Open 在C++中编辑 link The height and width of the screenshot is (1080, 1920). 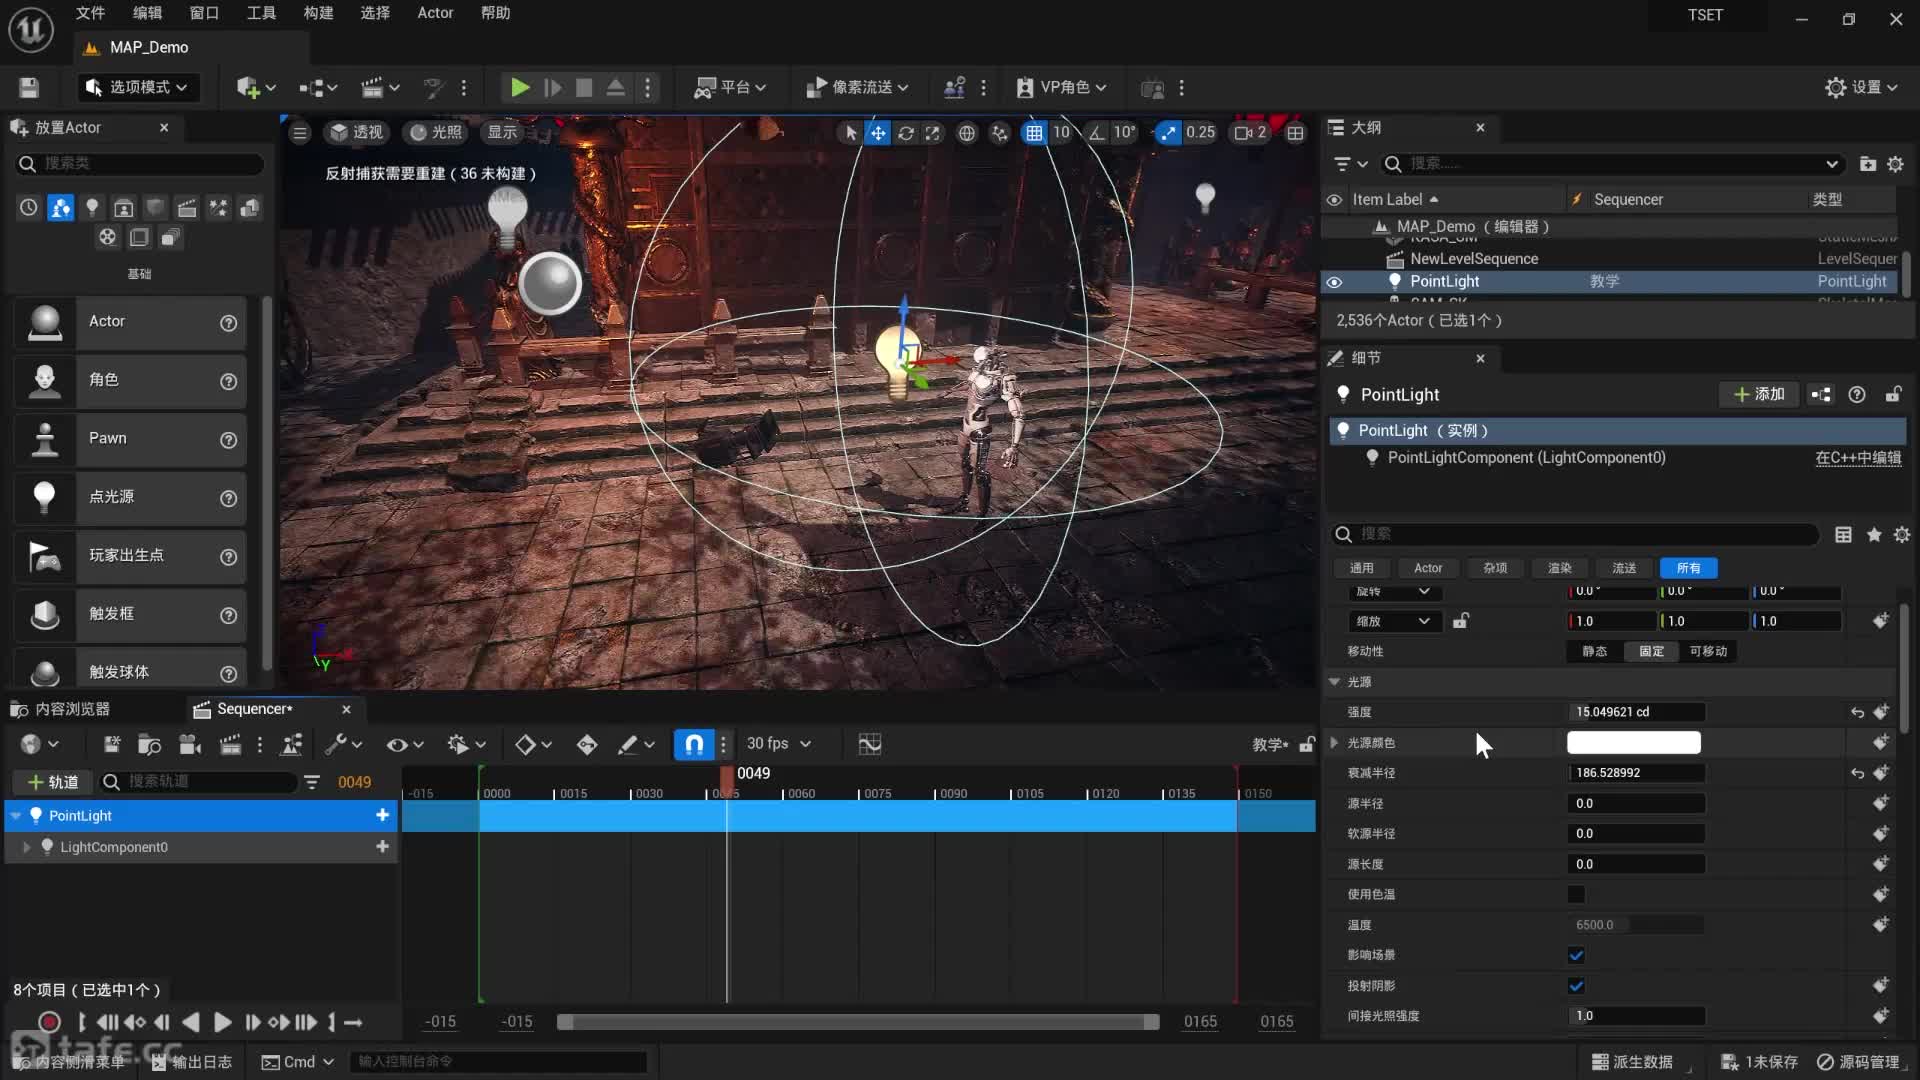[x=1858, y=458]
